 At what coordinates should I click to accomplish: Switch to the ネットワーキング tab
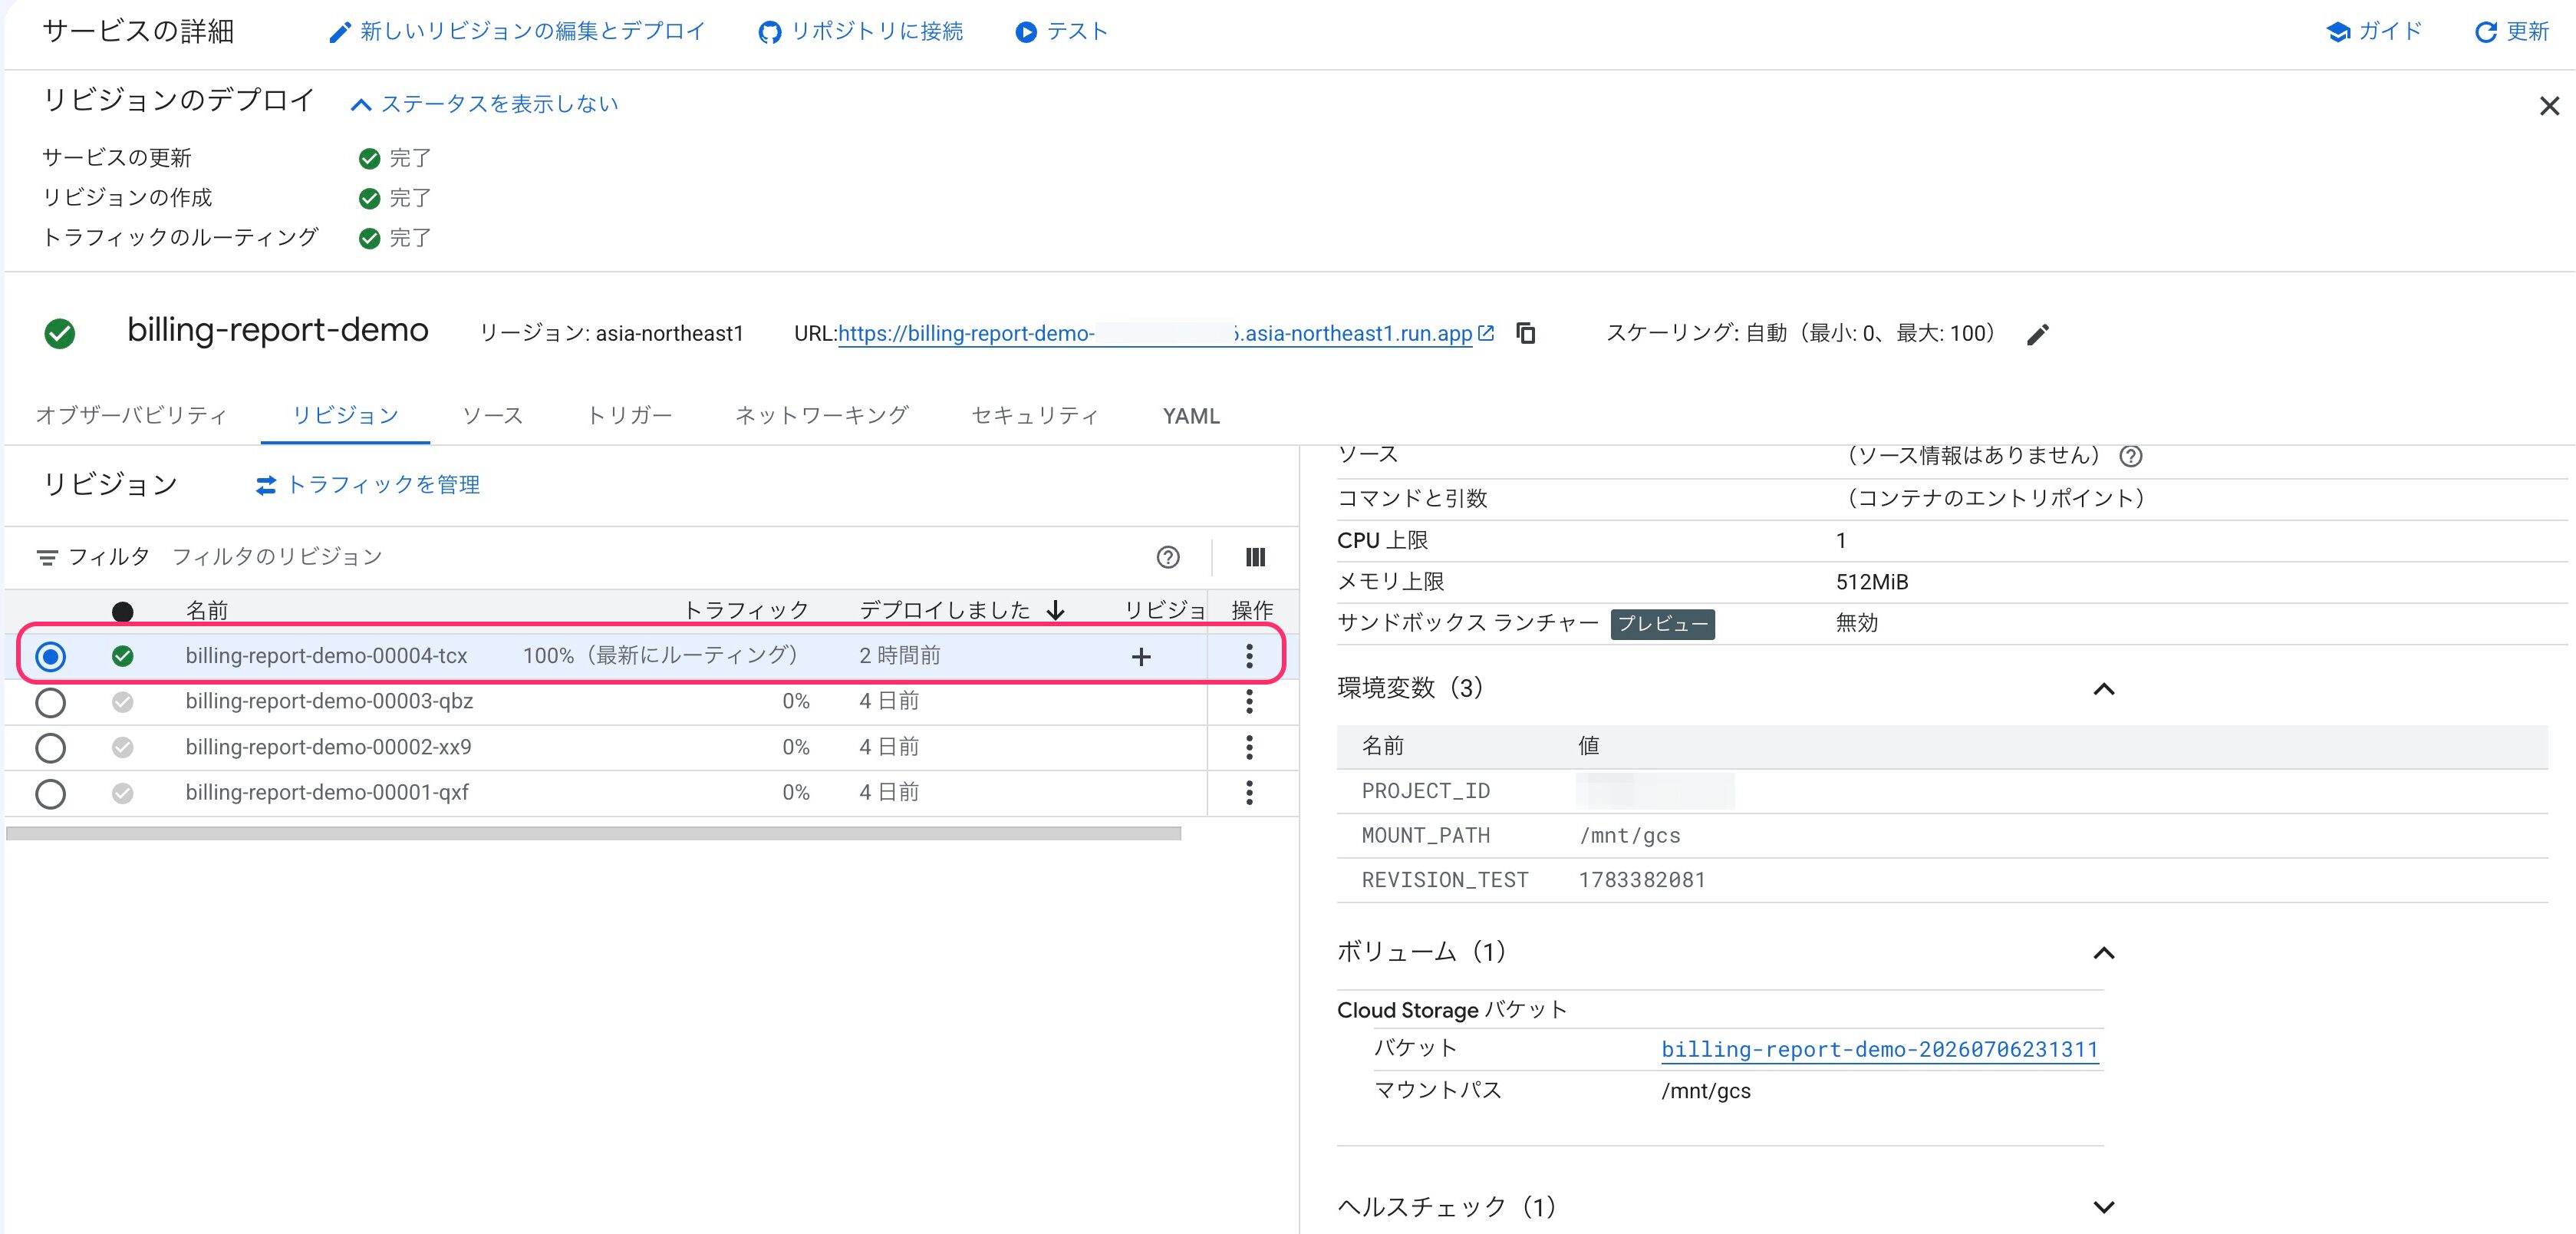click(x=822, y=416)
